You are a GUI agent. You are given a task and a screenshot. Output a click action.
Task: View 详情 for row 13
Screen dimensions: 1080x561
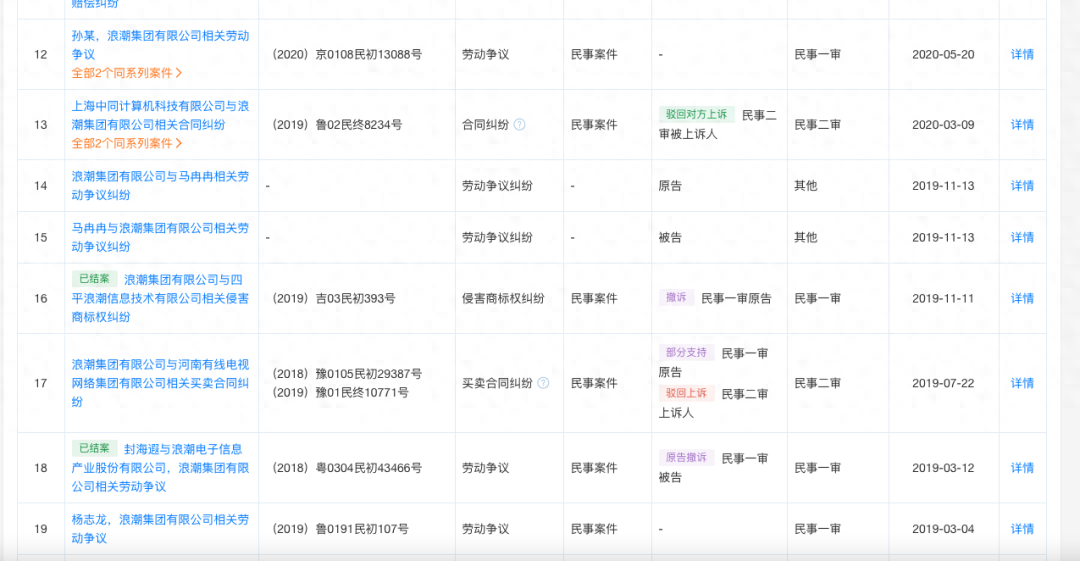tap(1022, 125)
